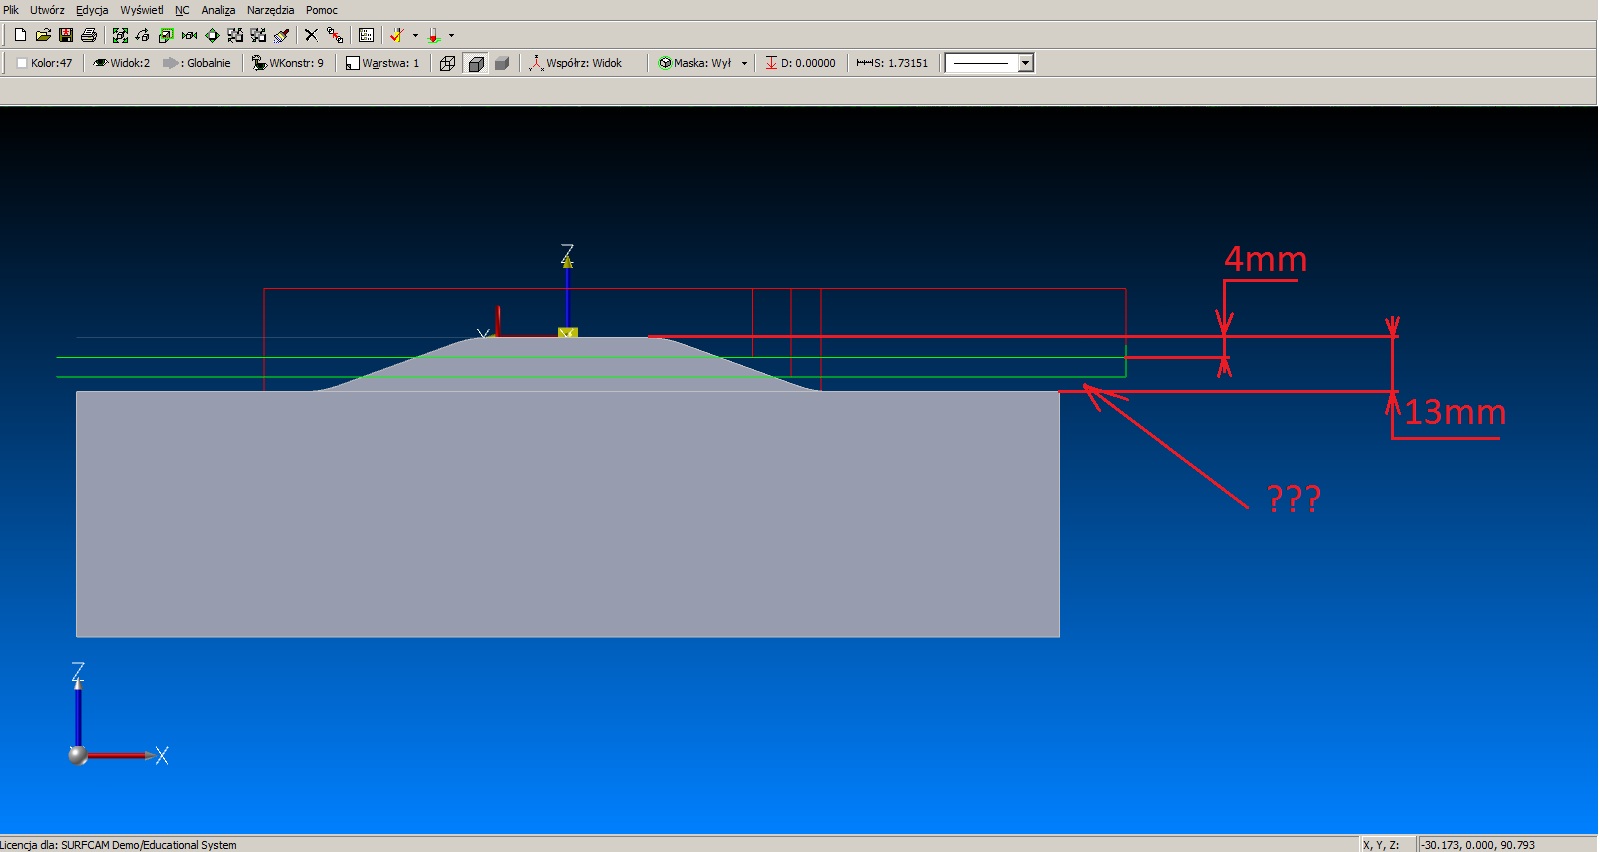Click the Widok:2 view button
This screenshot has width=1600, height=852.
122,63
